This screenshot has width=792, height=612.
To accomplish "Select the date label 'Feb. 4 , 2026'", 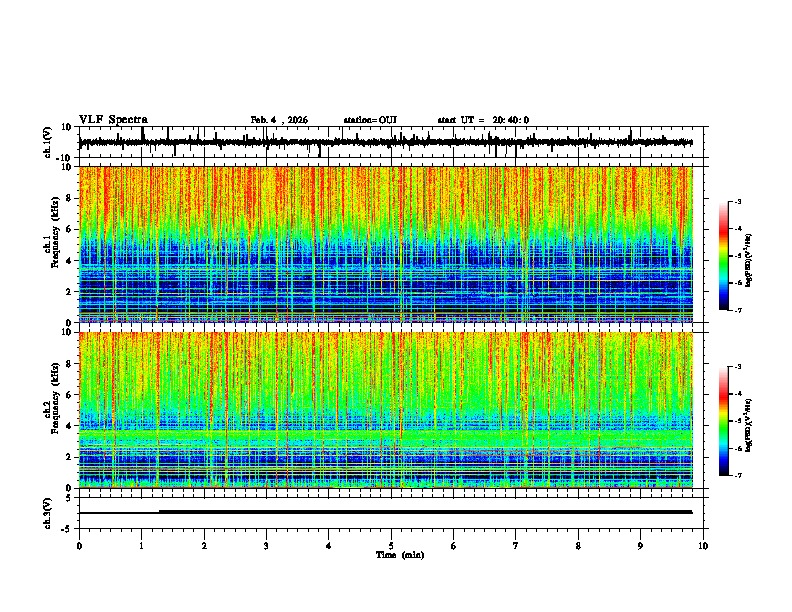I will pyautogui.click(x=279, y=120).
